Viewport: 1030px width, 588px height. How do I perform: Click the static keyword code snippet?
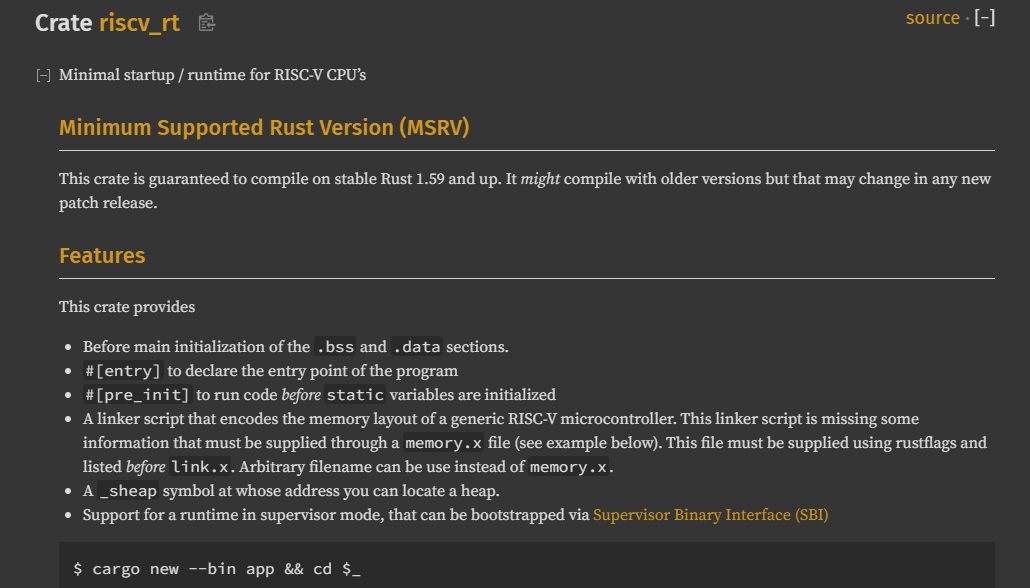(355, 395)
